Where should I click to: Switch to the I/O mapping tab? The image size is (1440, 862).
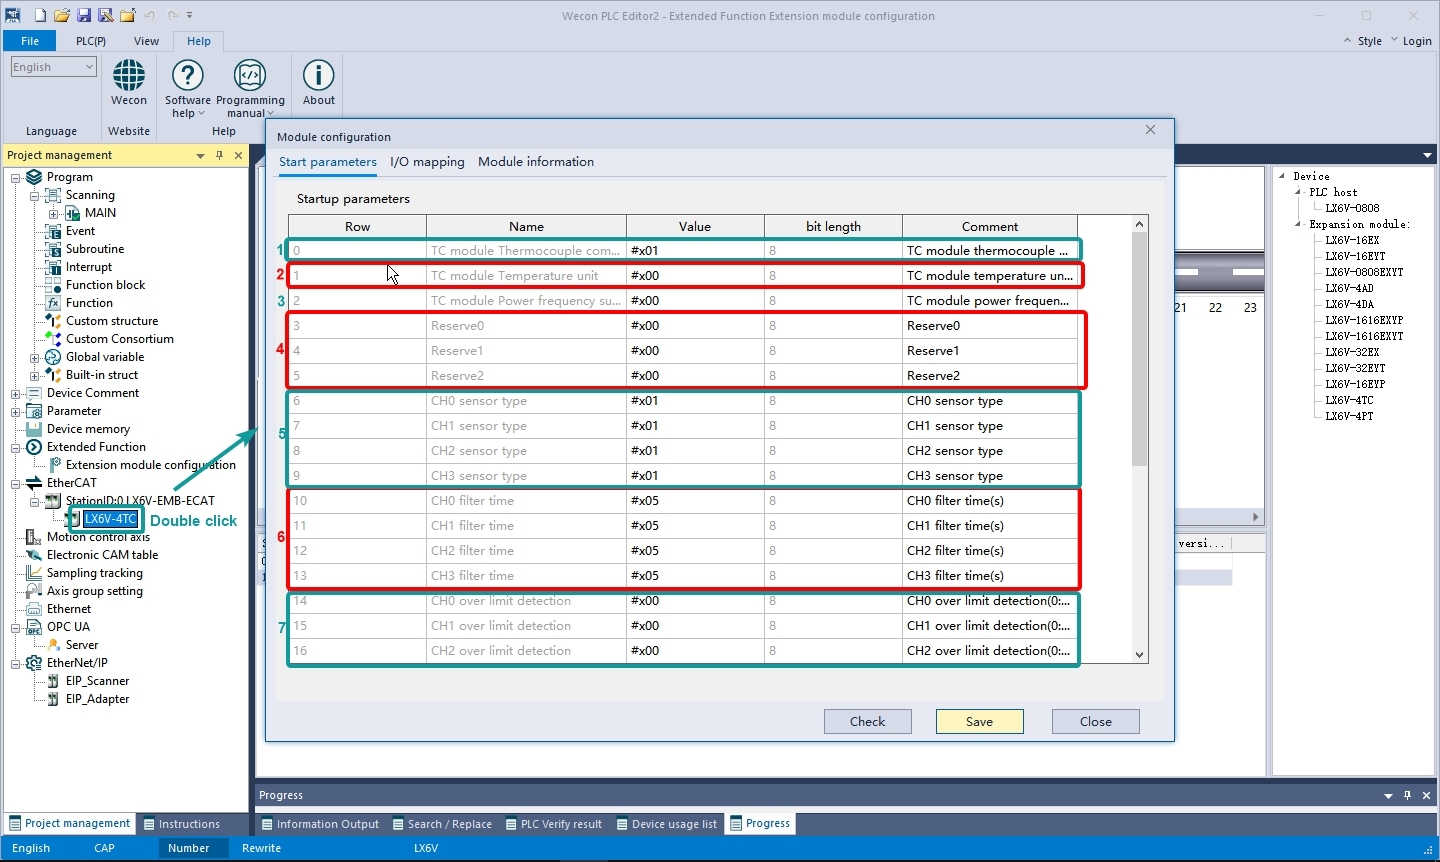(427, 162)
